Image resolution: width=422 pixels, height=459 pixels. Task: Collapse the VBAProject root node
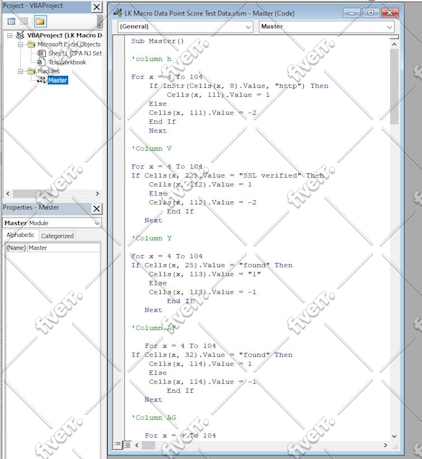tap(10, 35)
